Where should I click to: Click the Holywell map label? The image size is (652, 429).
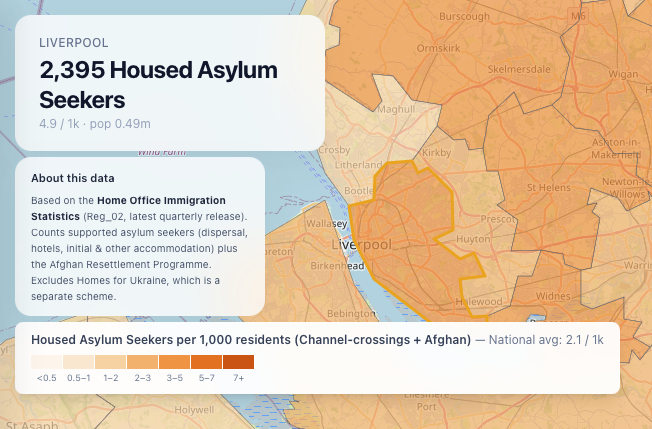tap(194, 410)
